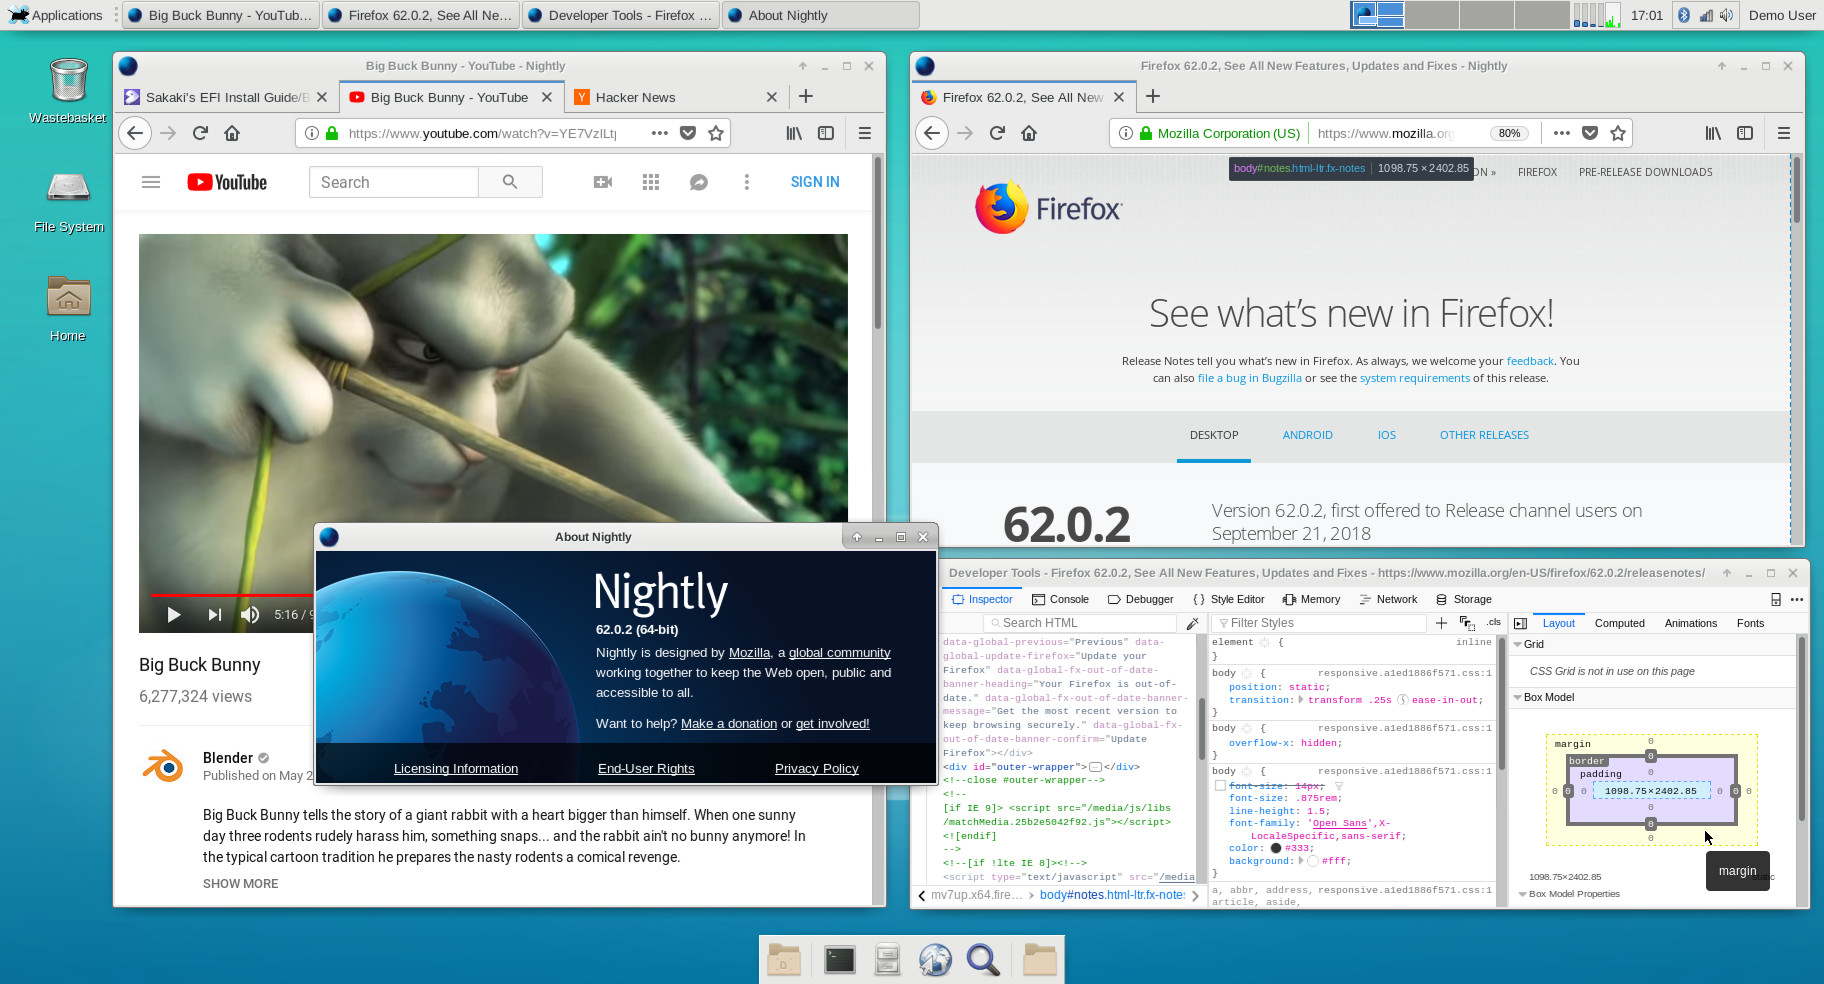Play the Big Buck Bunny video
The height and width of the screenshot is (984, 1824).
(174, 615)
